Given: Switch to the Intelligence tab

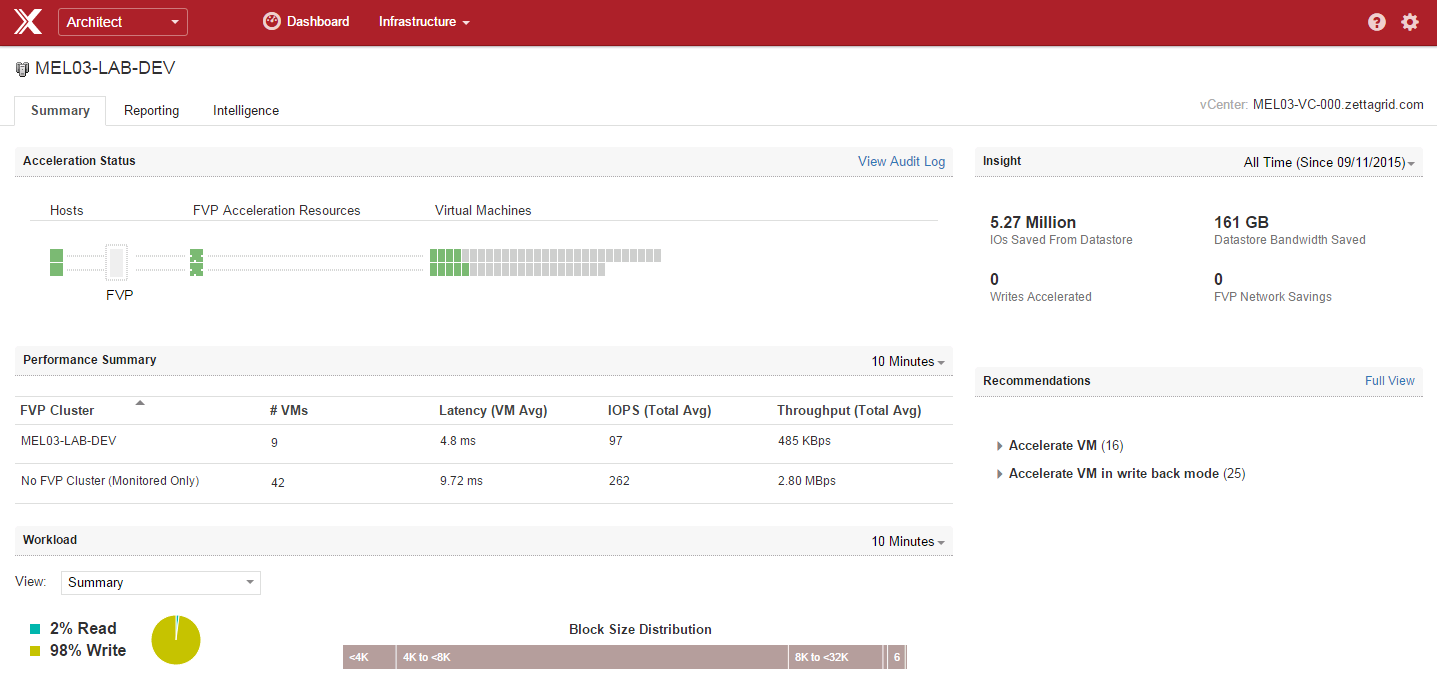Looking at the screenshot, I should (246, 111).
